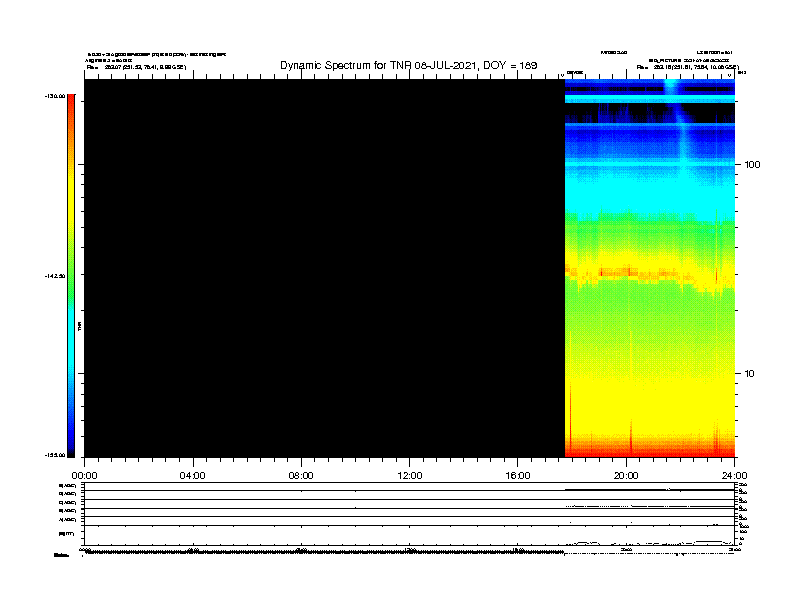The image size is (792, 612).
Task: Click the black no-data region of the spectrum
Action: pyautogui.click(x=324, y=268)
